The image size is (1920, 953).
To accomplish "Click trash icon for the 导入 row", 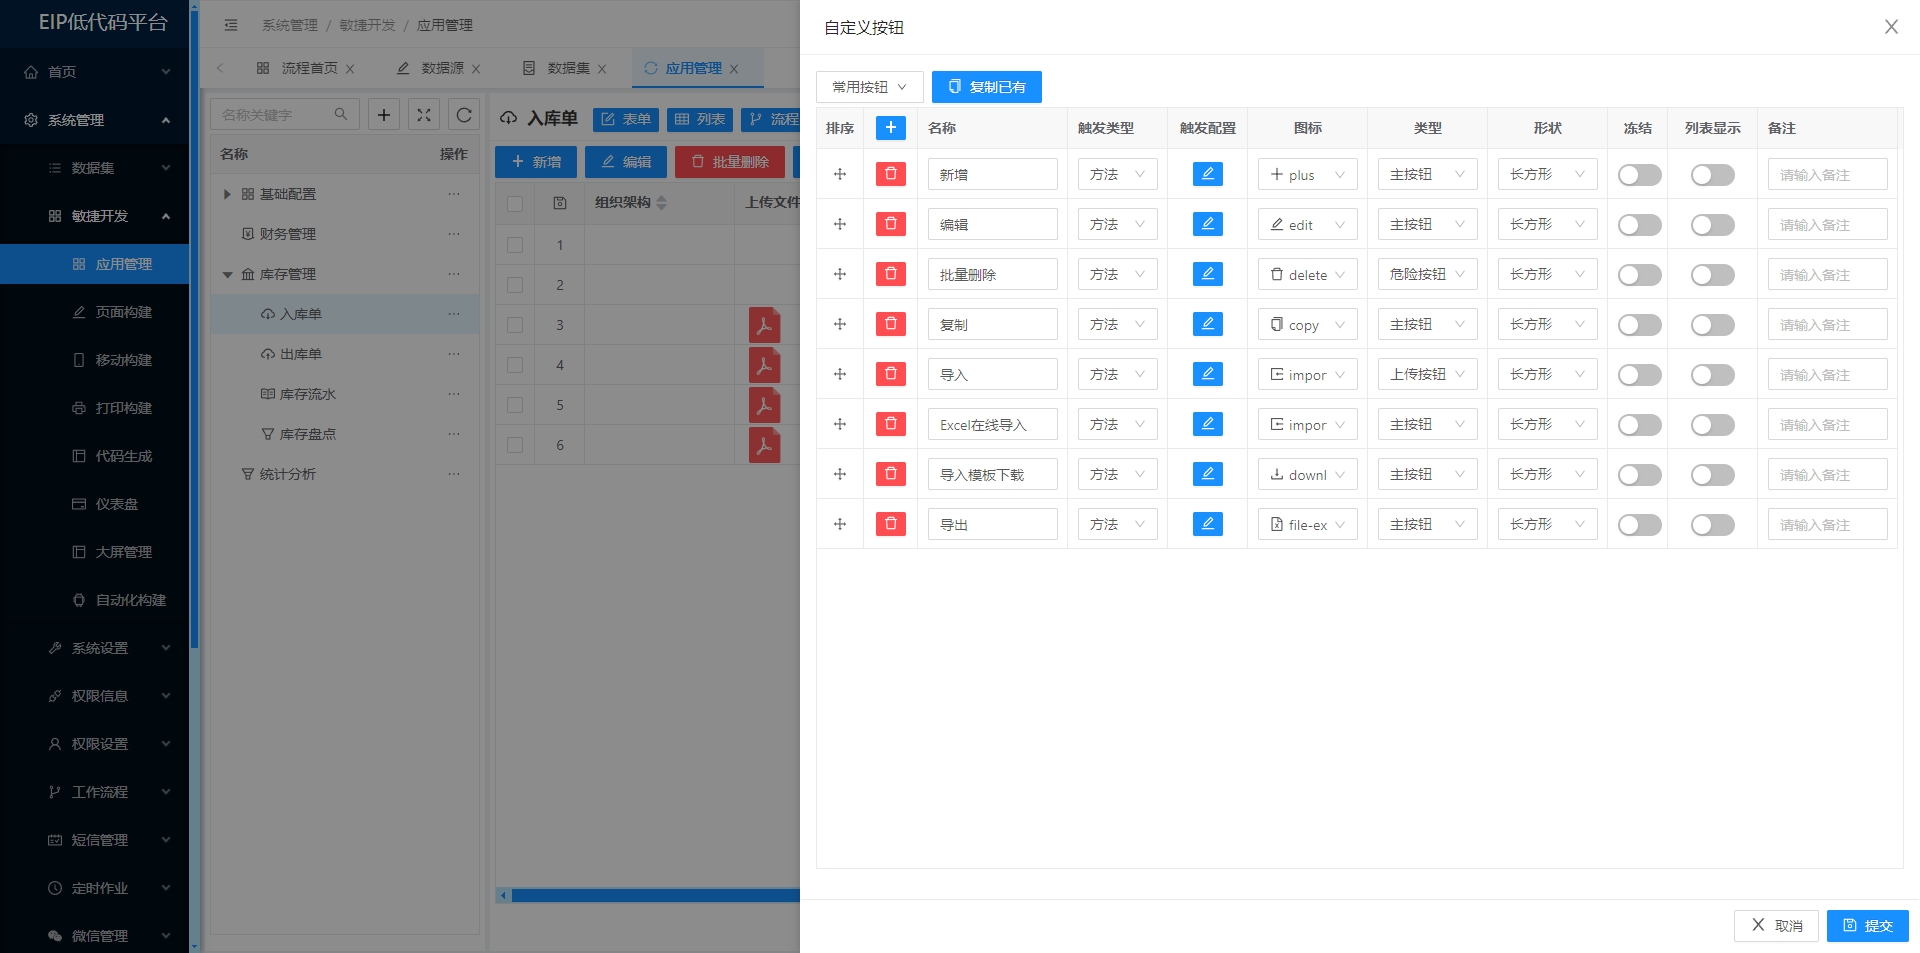I will click(890, 374).
